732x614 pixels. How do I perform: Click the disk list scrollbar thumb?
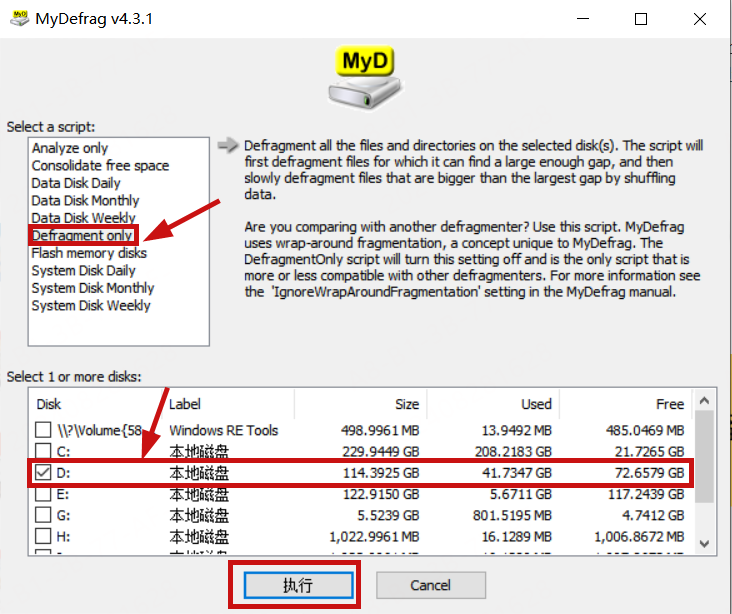pyautogui.click(x=704, y=457)
